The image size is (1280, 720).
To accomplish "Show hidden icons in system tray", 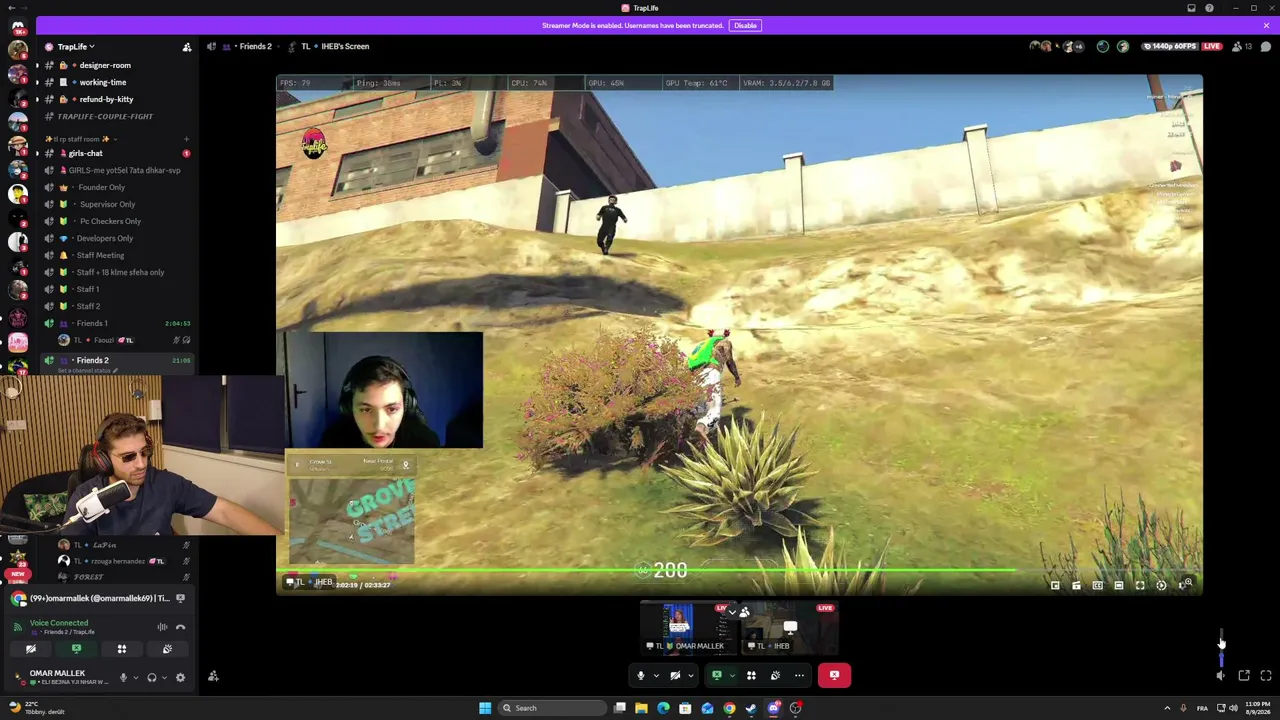I will [x=1167, y=708].
